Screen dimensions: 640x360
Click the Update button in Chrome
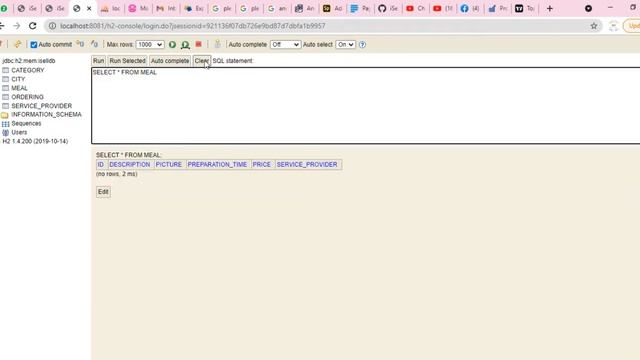coord(632,26)
